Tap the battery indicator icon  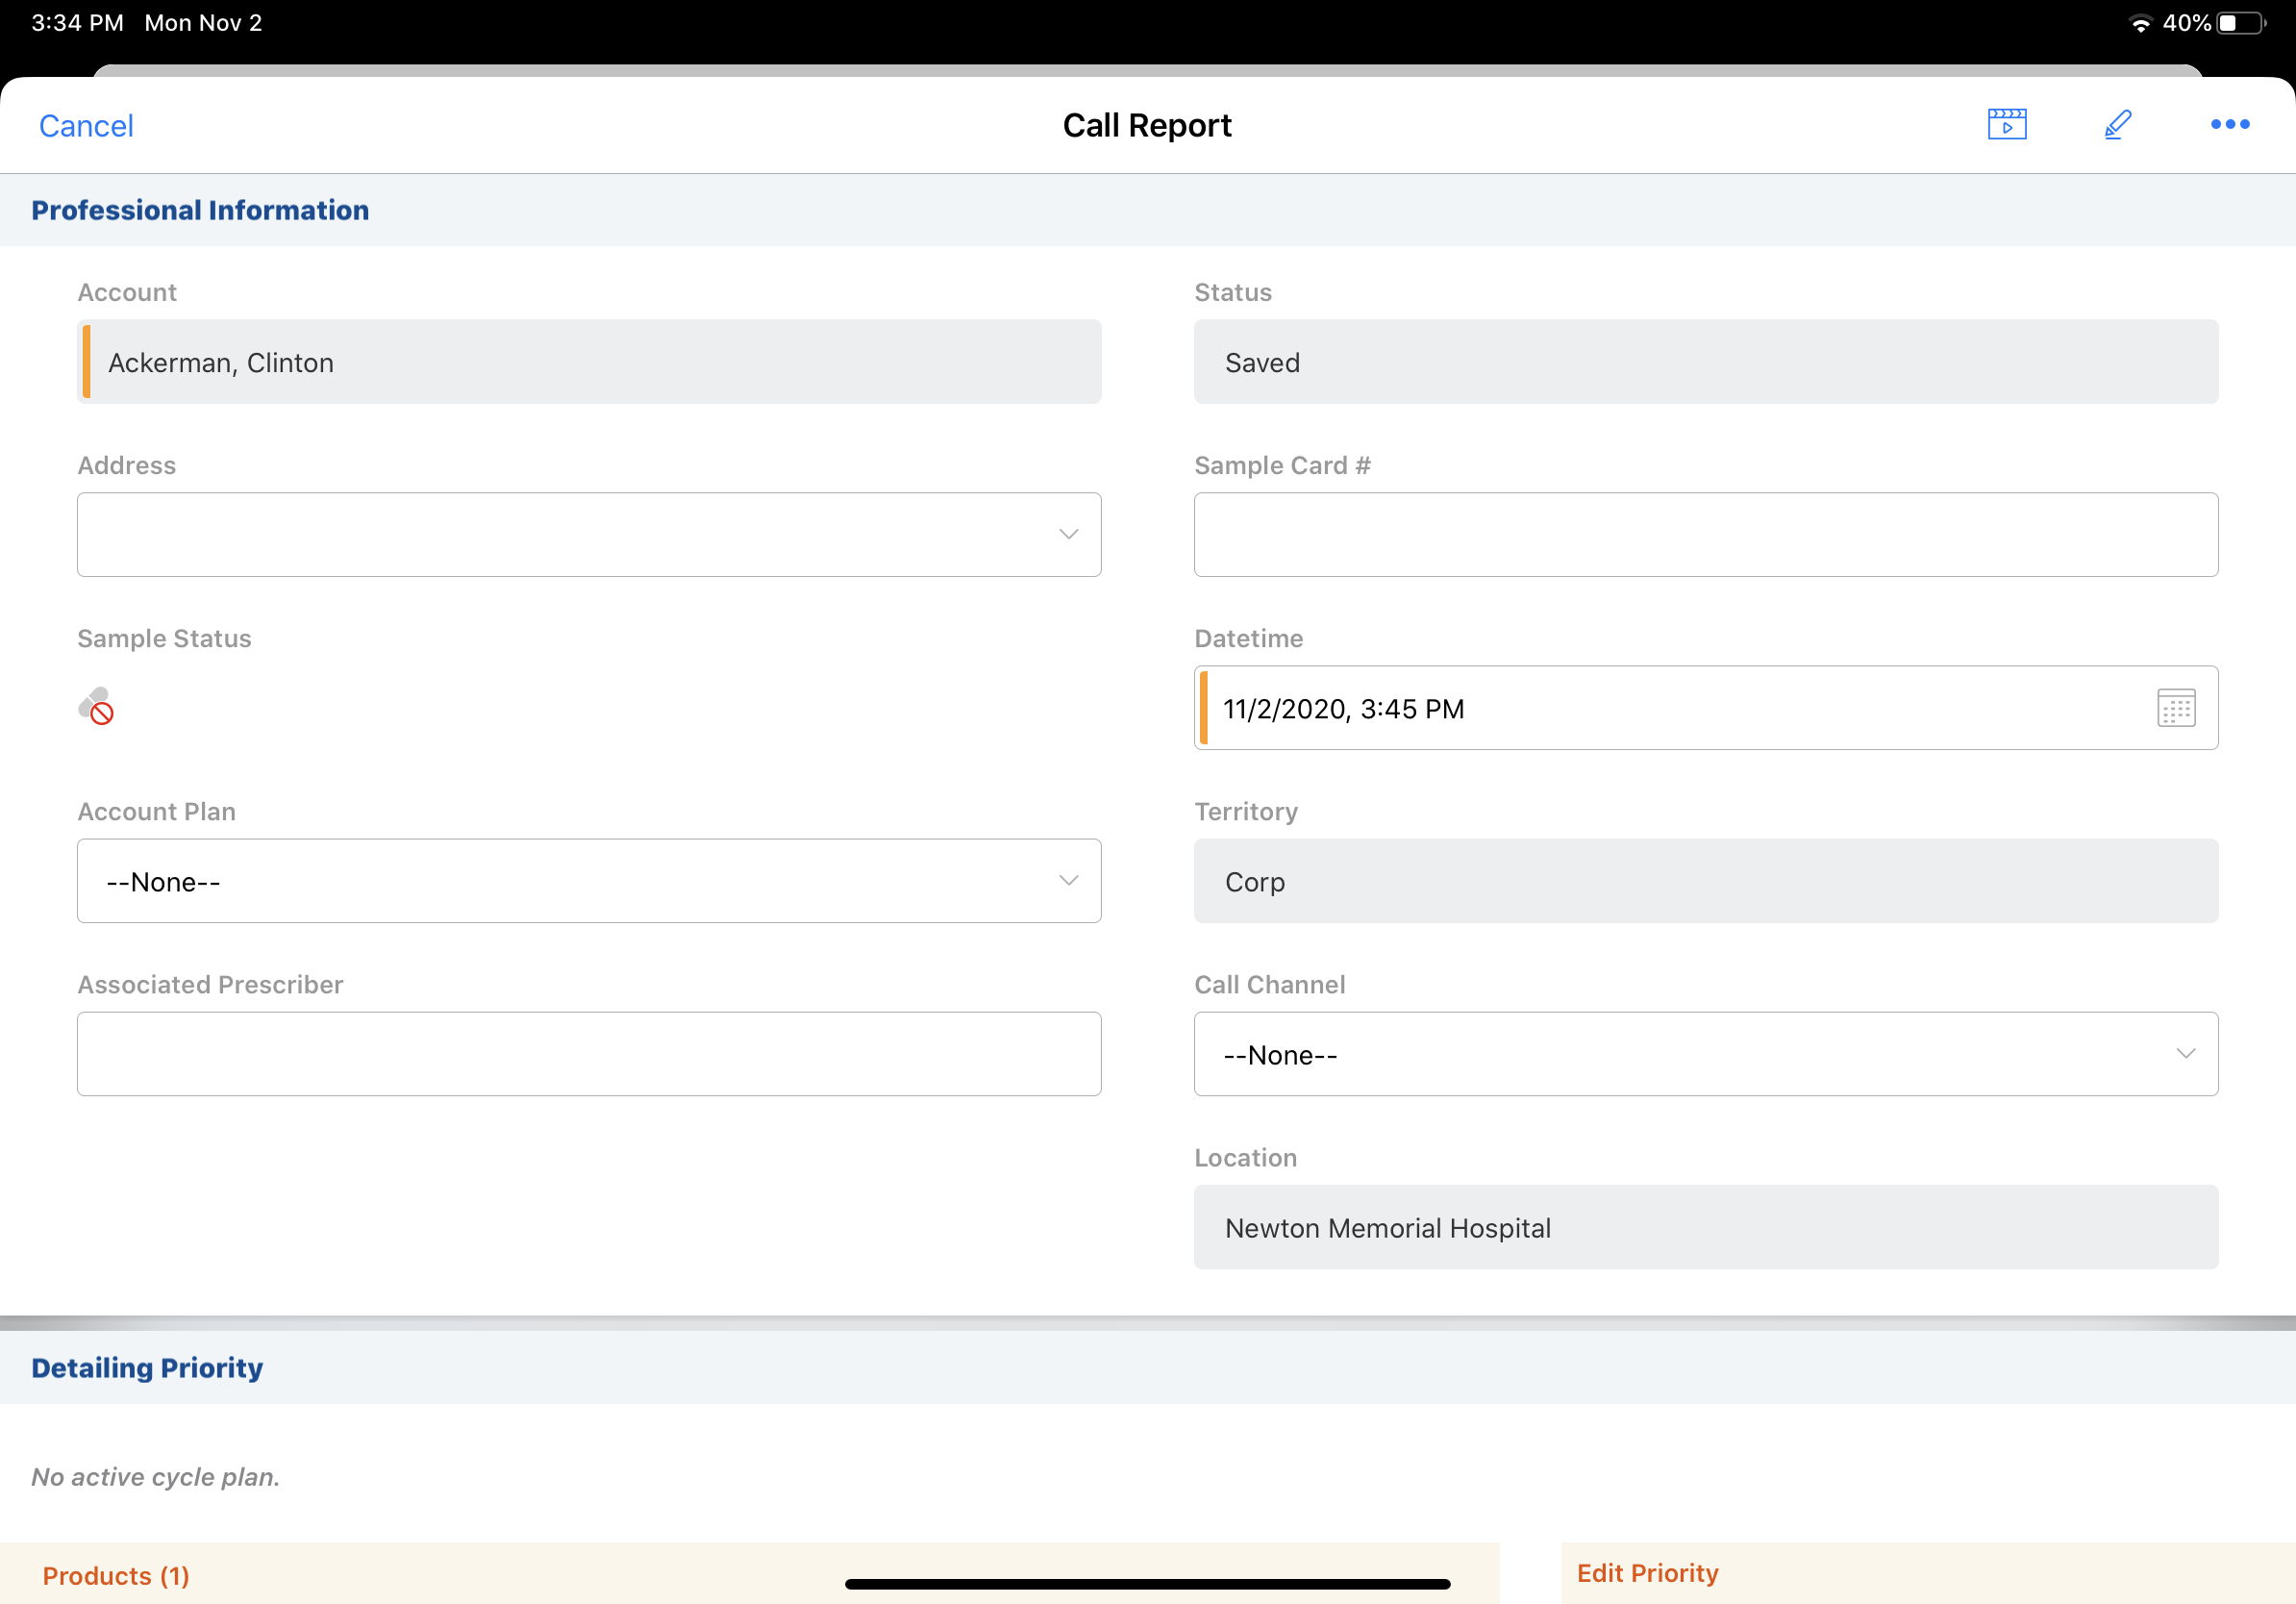point(2241,24)
